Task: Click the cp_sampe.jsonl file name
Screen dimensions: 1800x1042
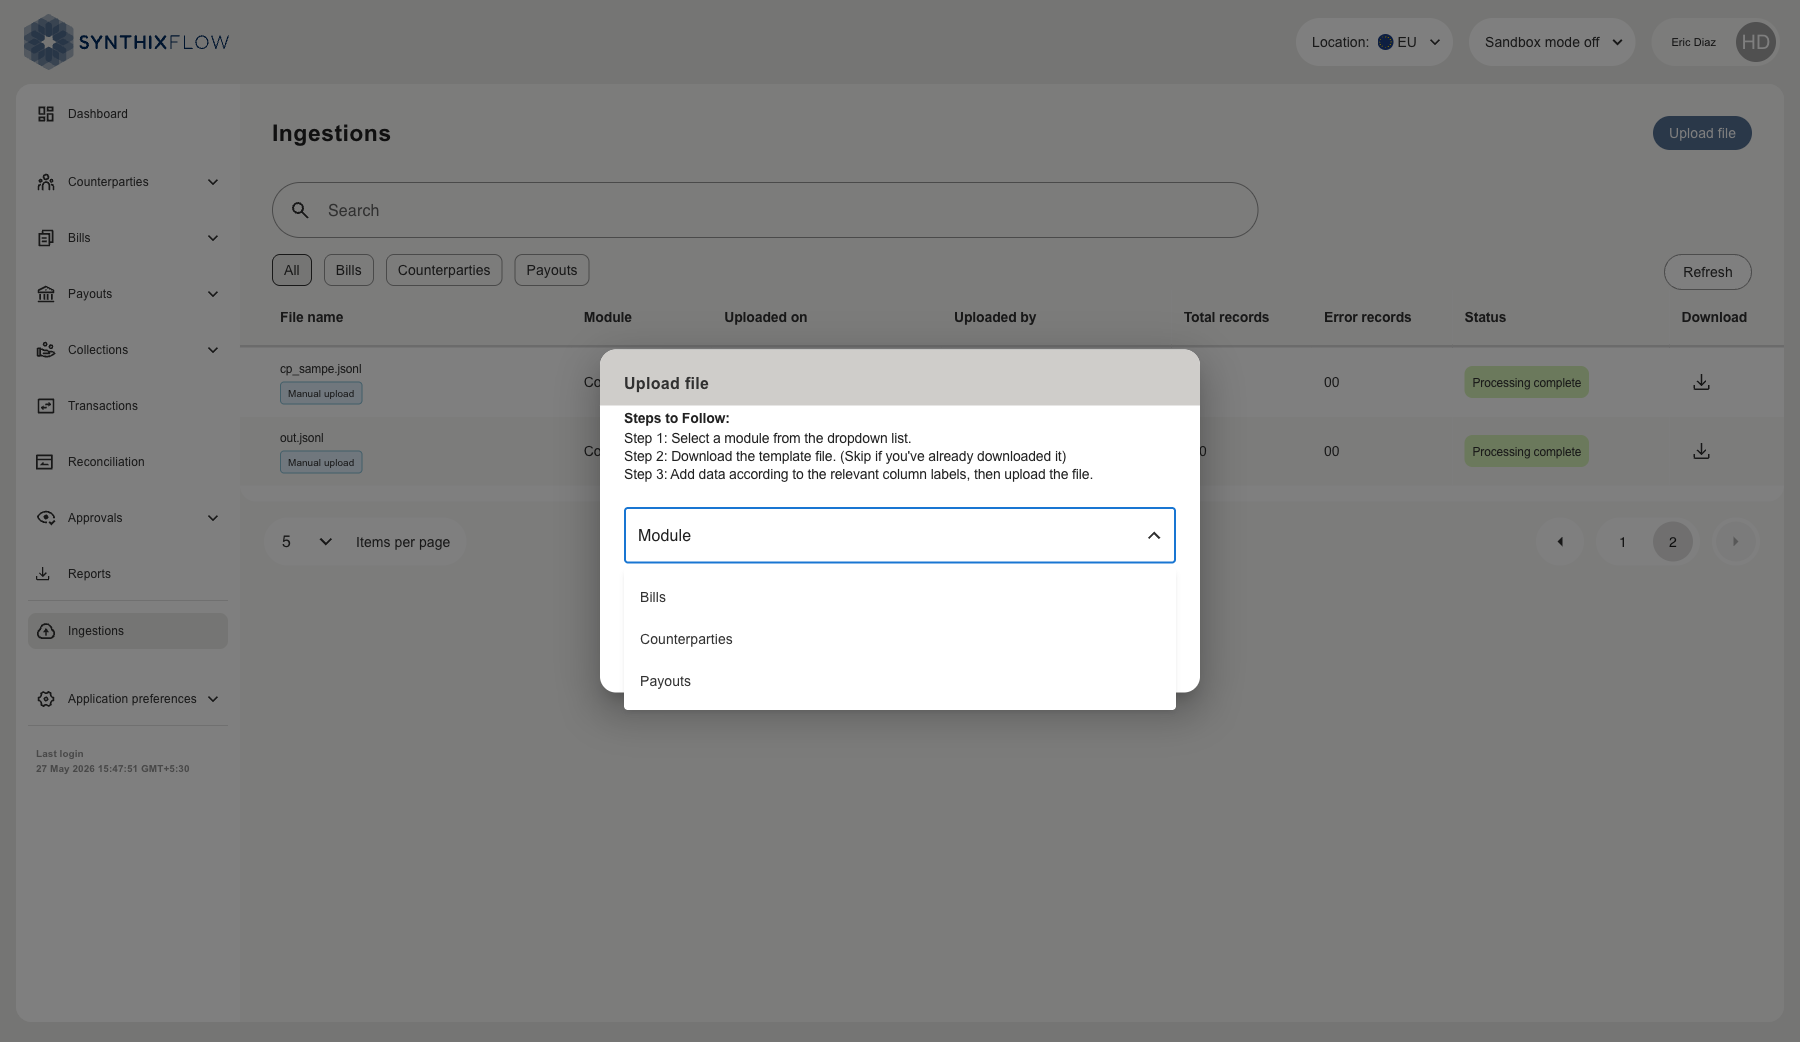Action: point(320,369)
